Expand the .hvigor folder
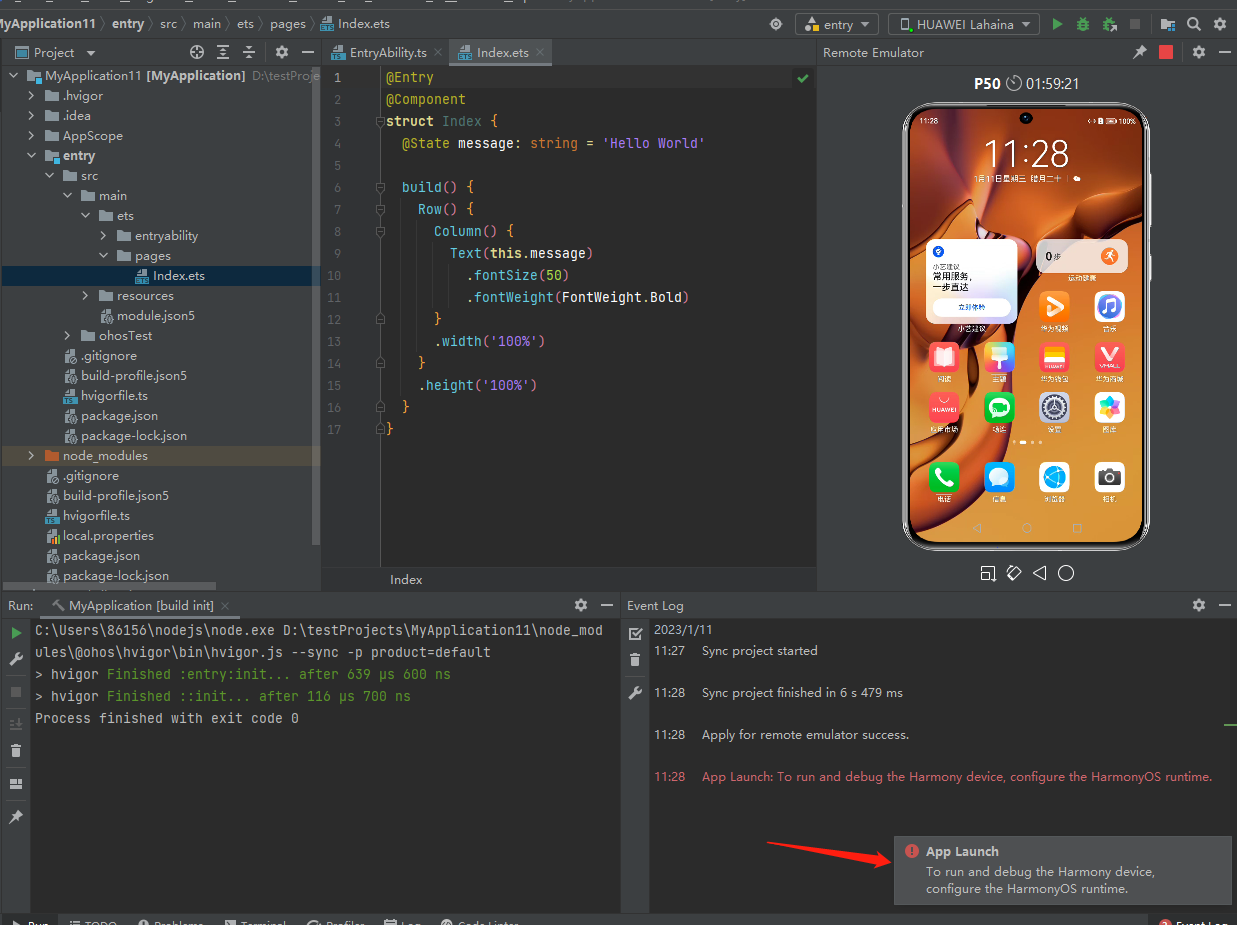Image resolution: width=1237 pixels, height=925 pixels. tap(32, 96)
